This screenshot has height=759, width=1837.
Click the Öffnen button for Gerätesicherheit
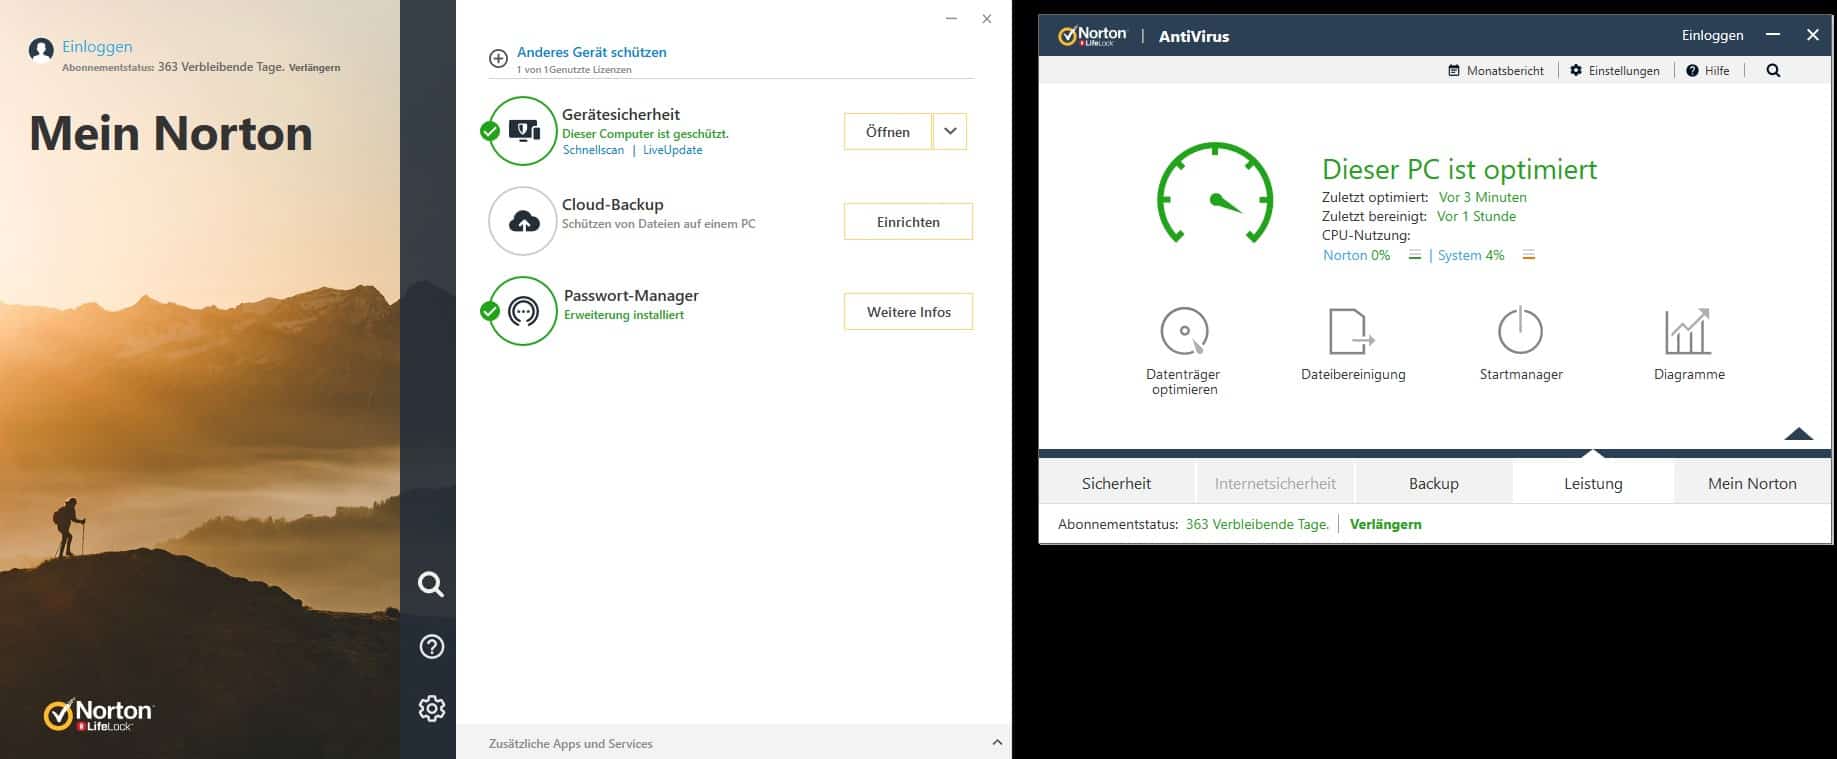(888, 131)
